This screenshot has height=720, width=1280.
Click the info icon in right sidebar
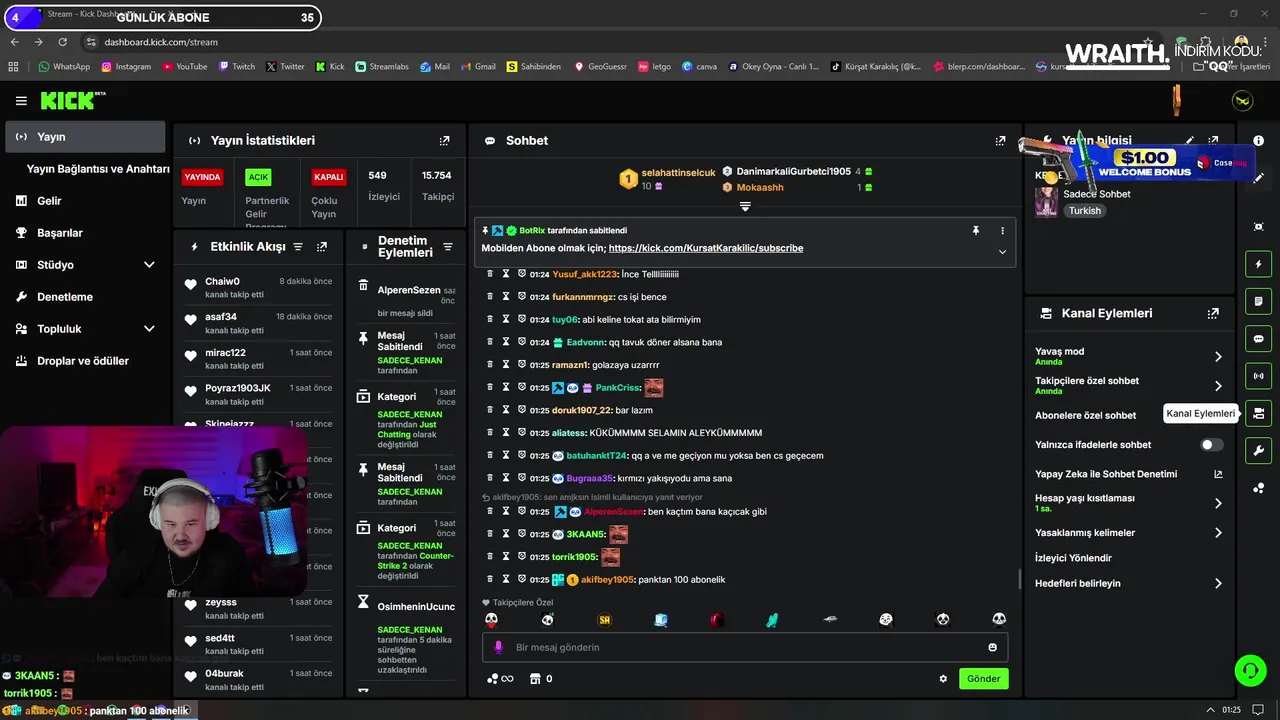[x=1258, y=141]
